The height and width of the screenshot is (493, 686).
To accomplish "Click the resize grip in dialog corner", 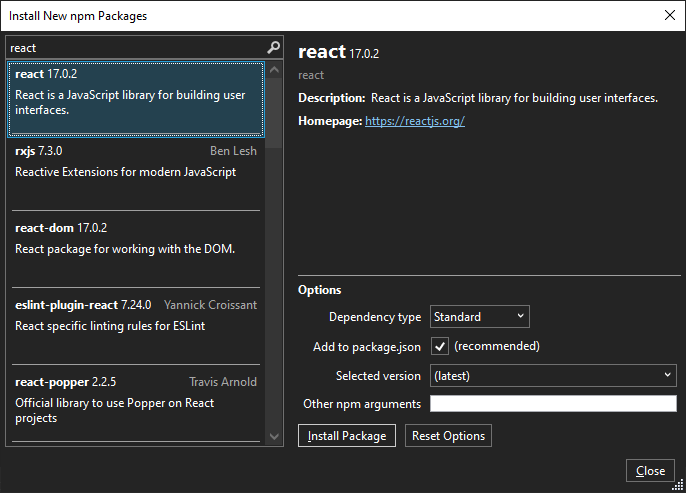I will [x=678, y=485].
